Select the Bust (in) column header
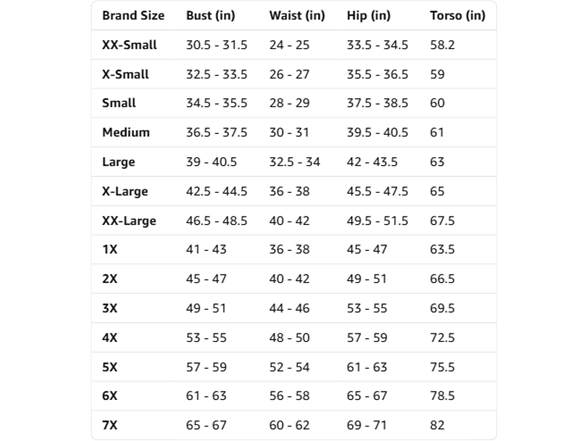This screenshot has width=588, height=441. click(x=211, y=16)
